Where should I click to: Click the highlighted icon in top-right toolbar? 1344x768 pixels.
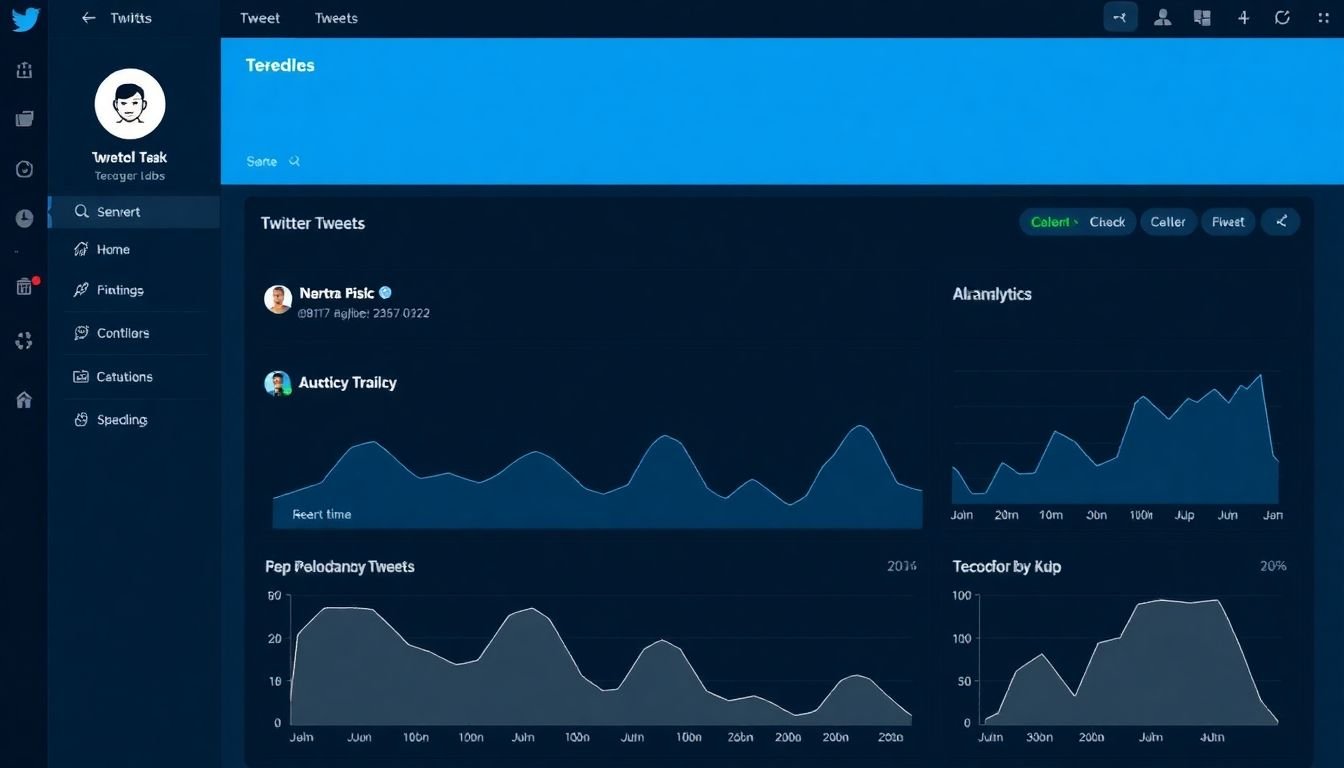tap(1120, 17)
